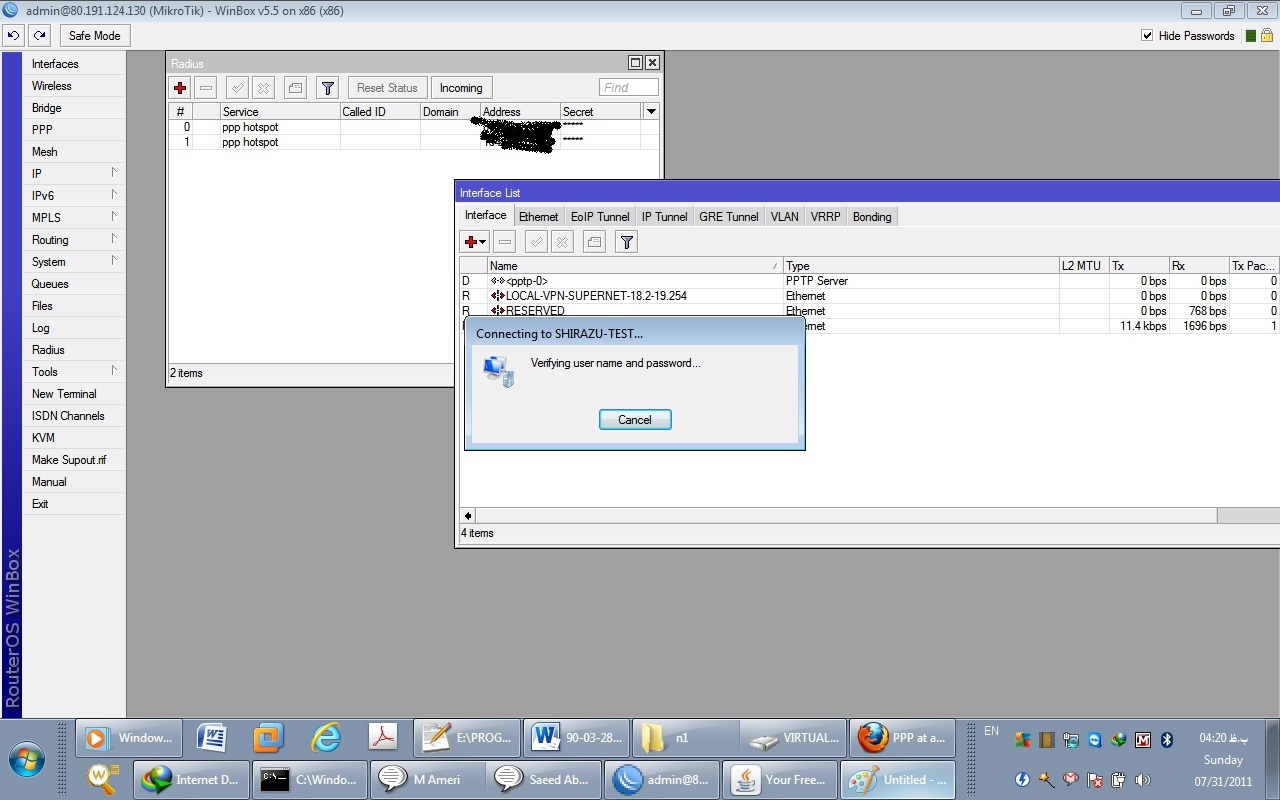This screenshot has height=800, width=1280.
Task: Click the Undo arrow in WinBox toolbar
Action: point(13,35)
